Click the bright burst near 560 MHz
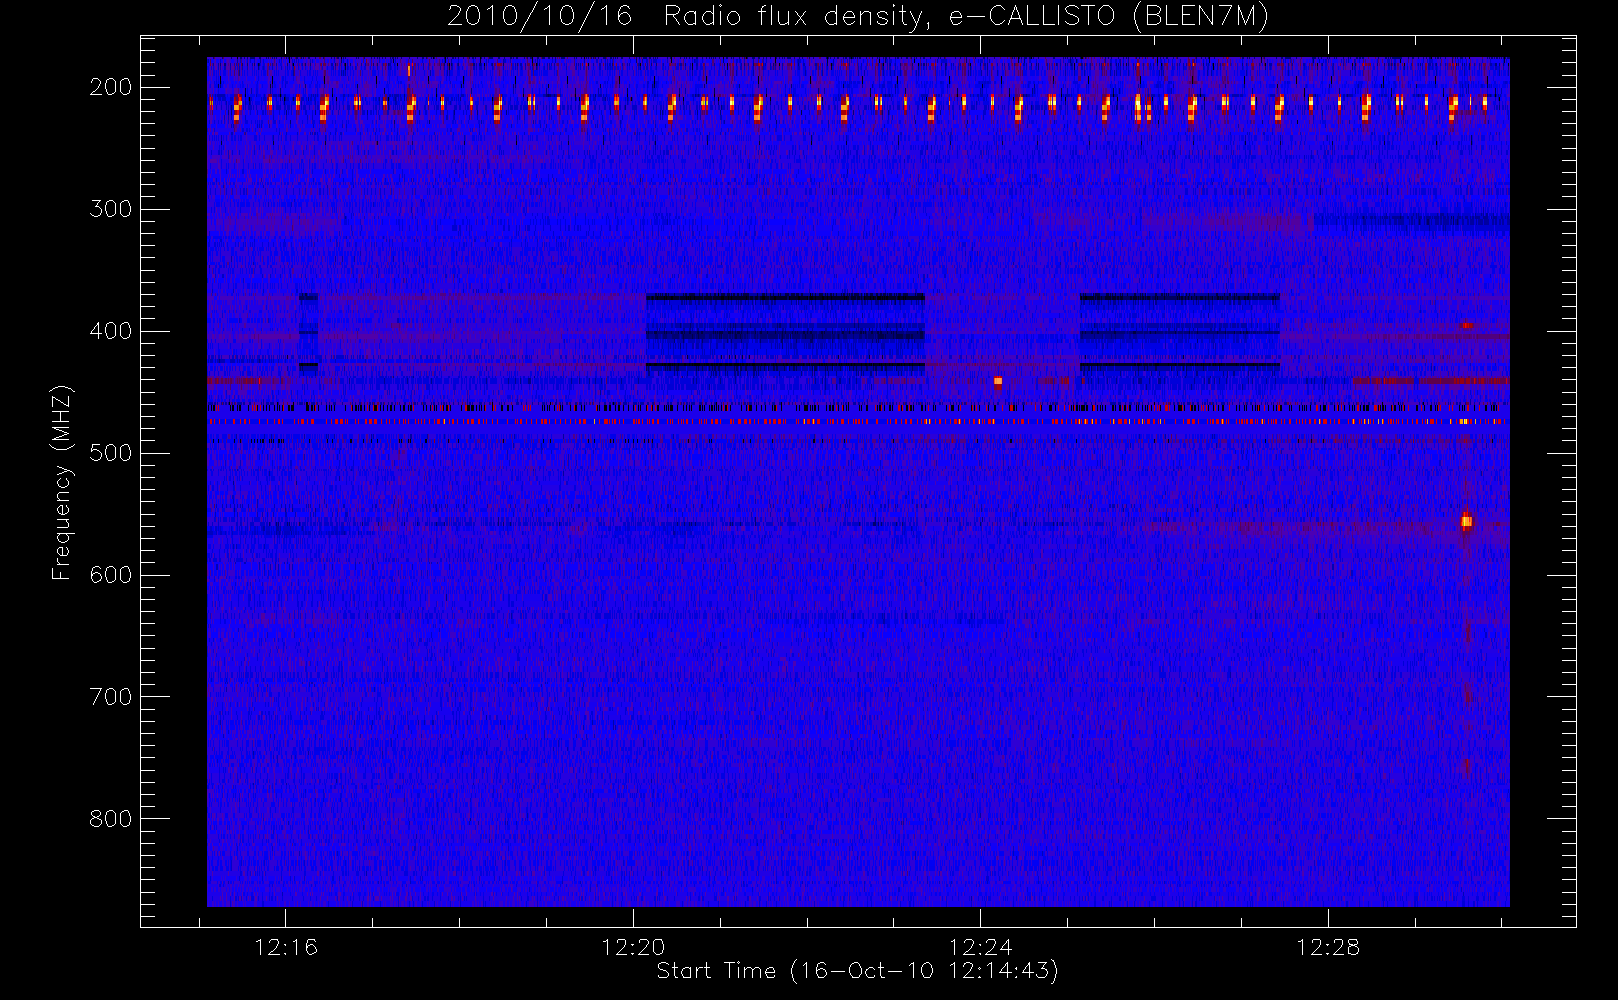 (x=1466, y=521)
